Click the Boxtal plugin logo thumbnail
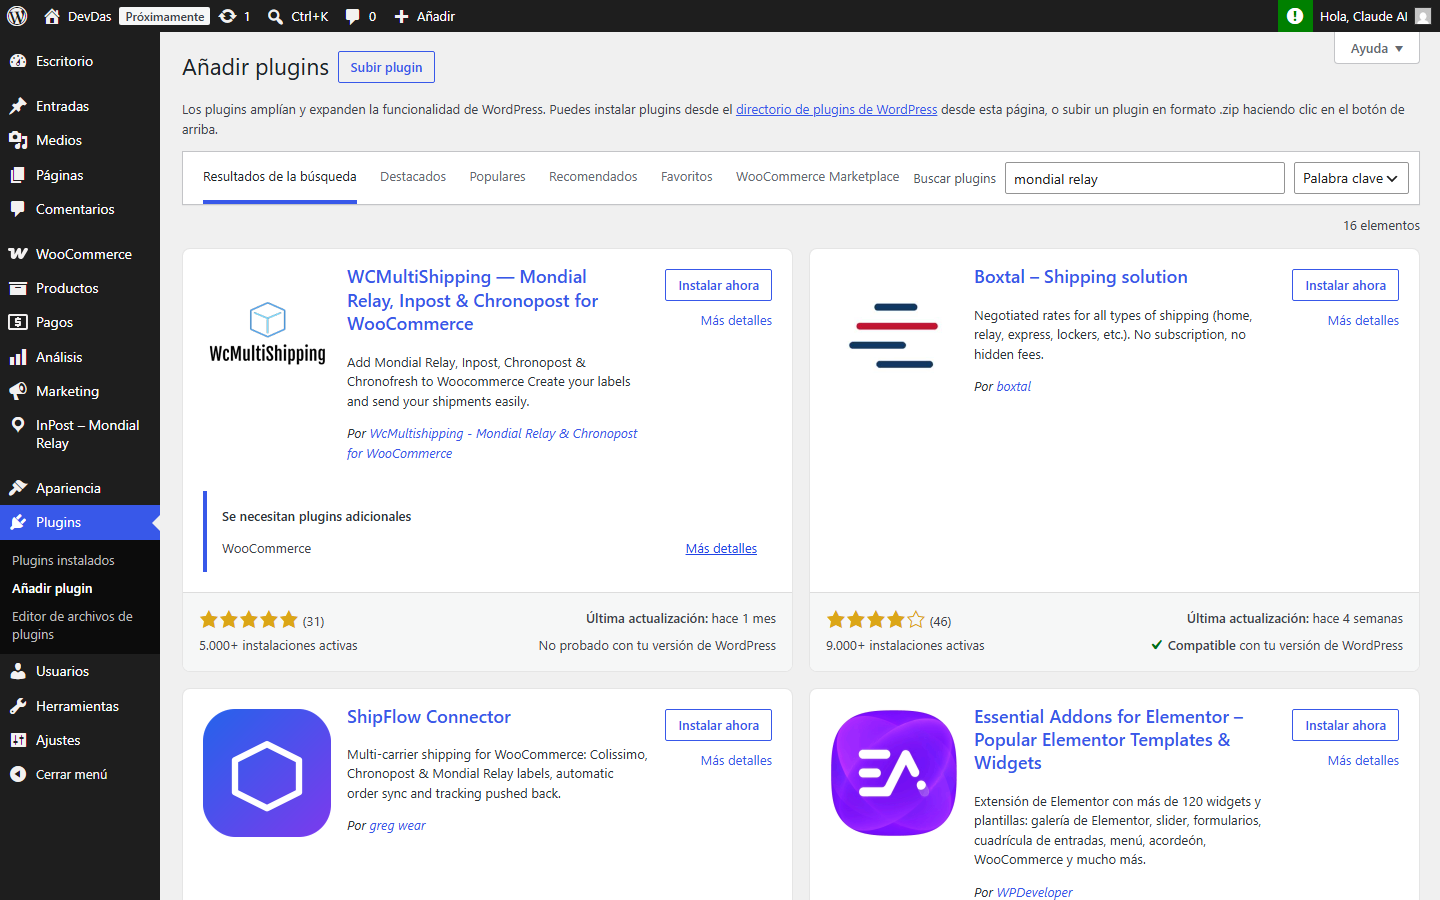1440x900 pixels. coord(894,333)
